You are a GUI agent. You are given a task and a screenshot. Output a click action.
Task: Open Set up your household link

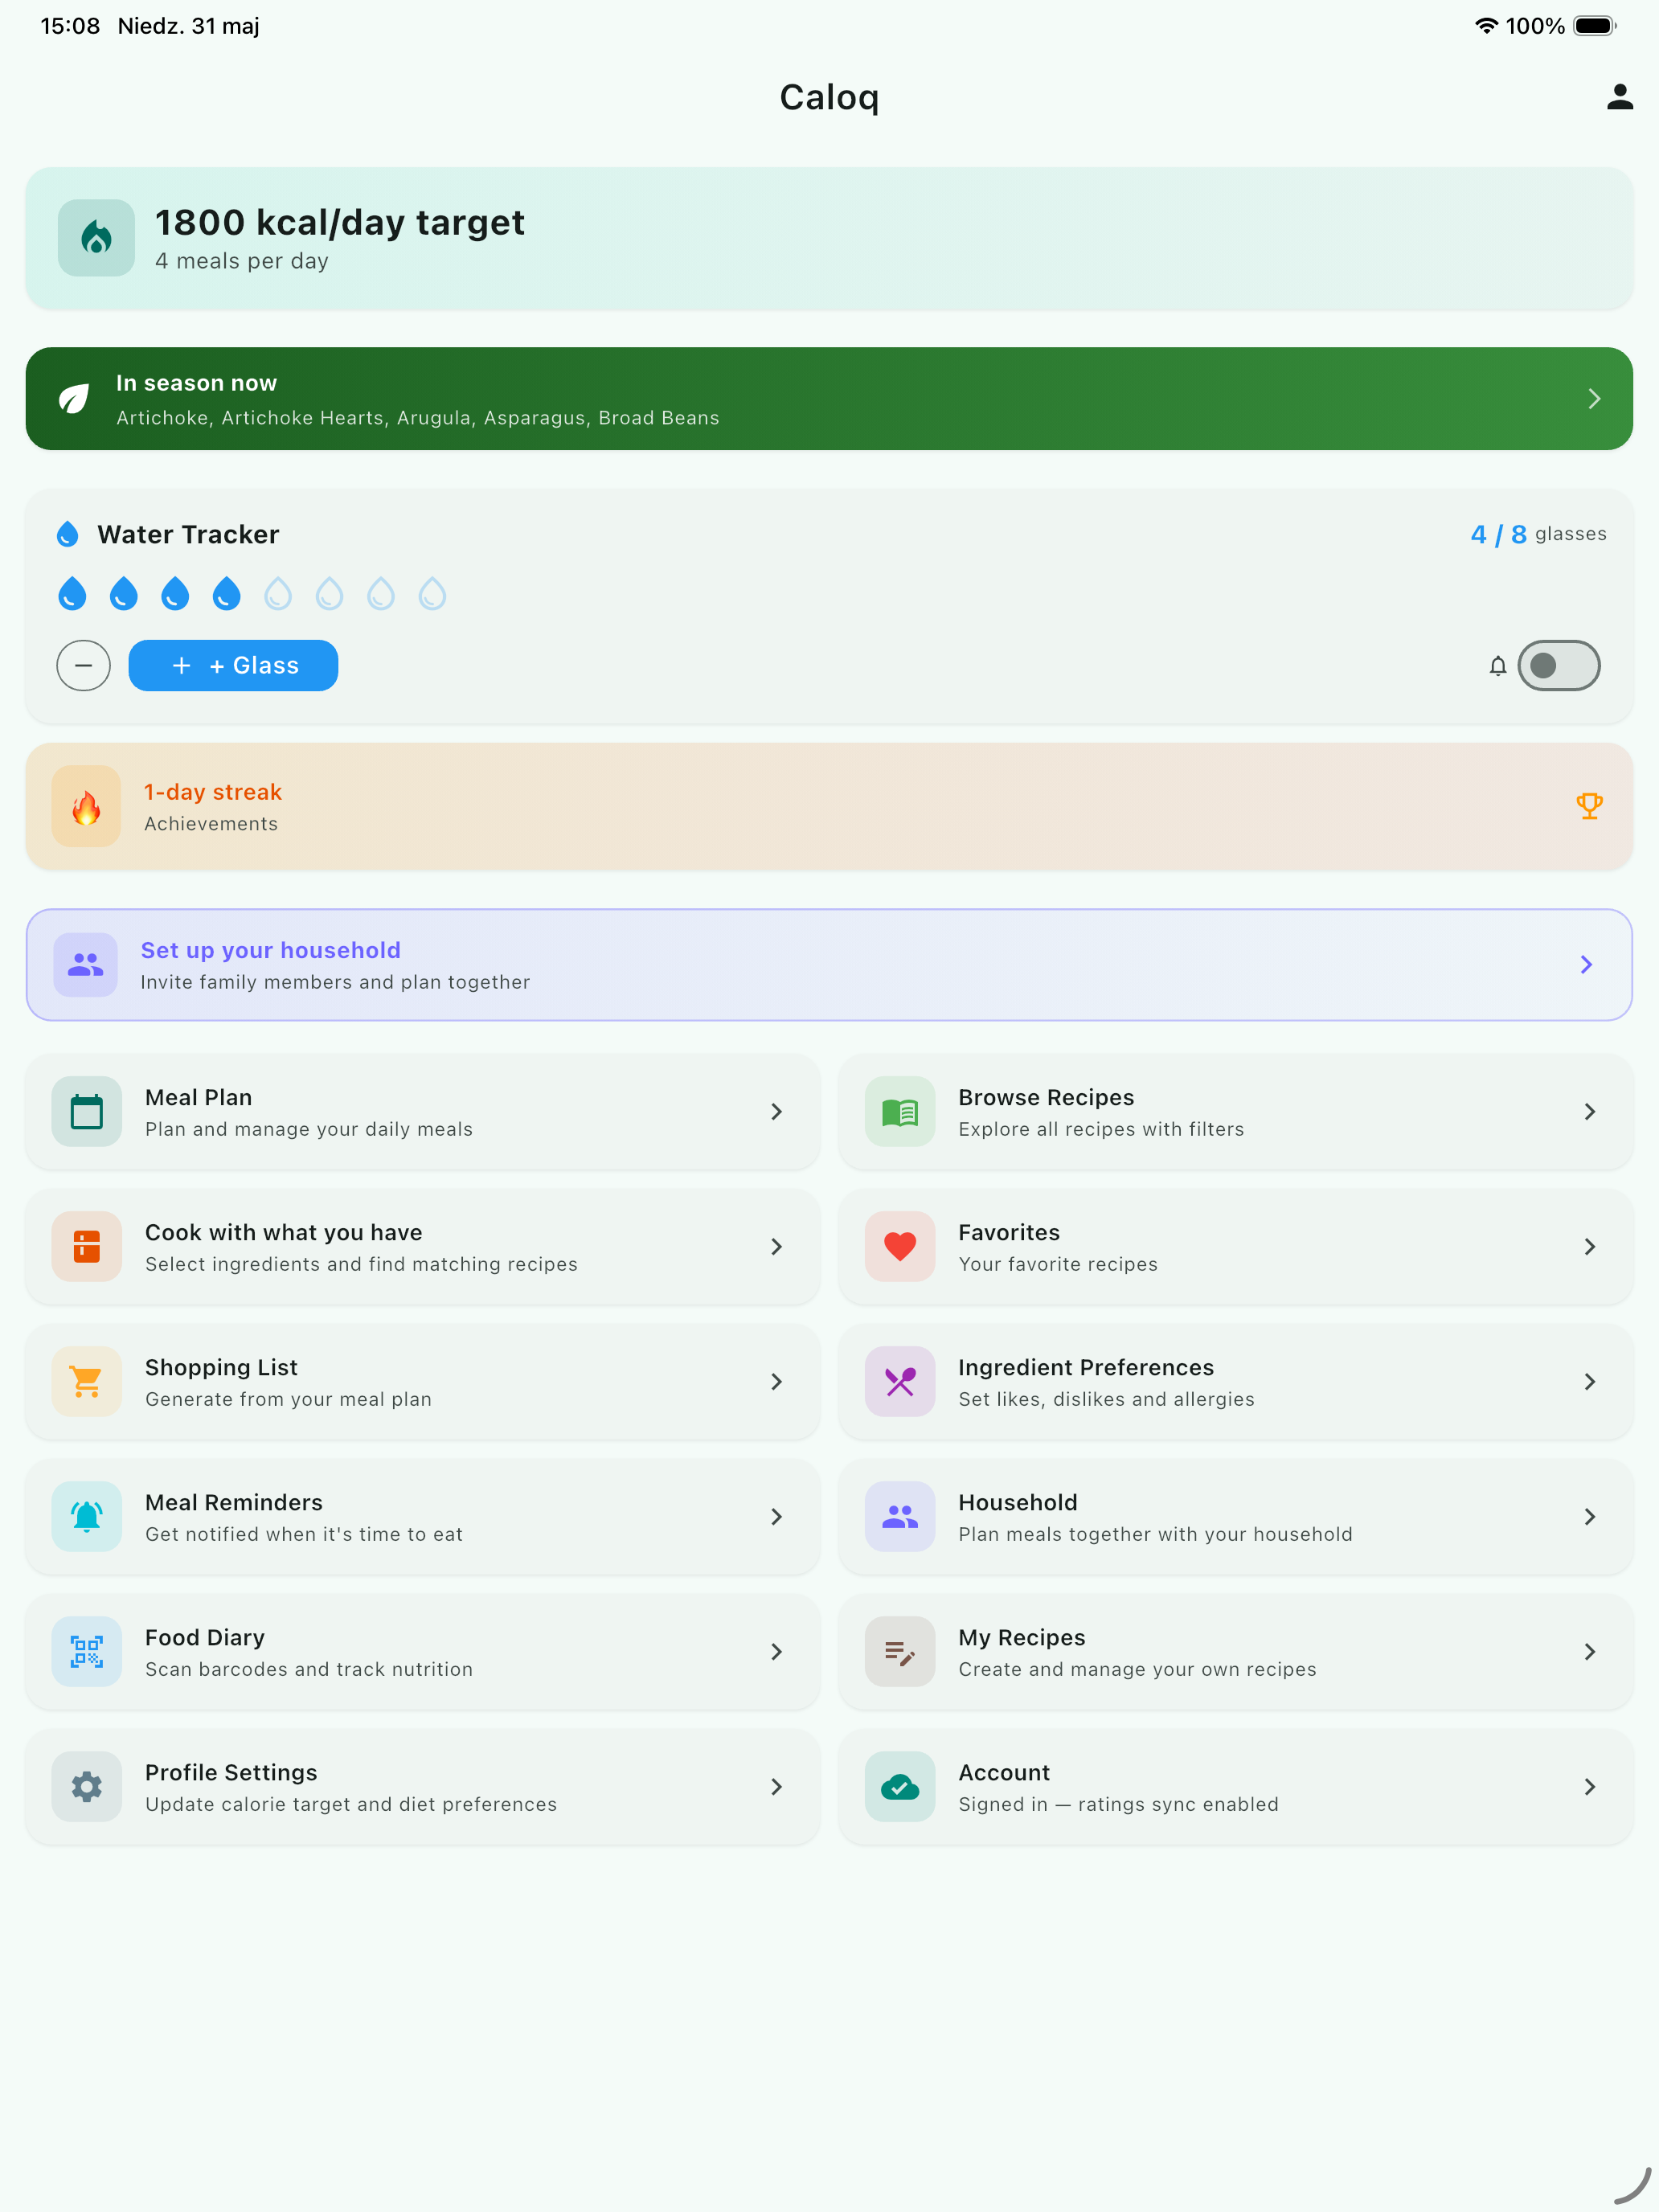coord(829,965)
